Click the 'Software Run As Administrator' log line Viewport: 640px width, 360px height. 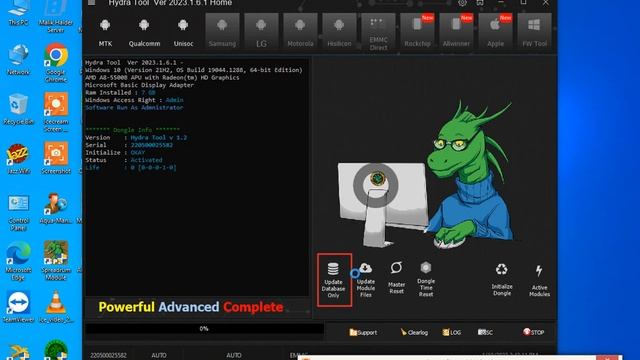pos(134,107)
